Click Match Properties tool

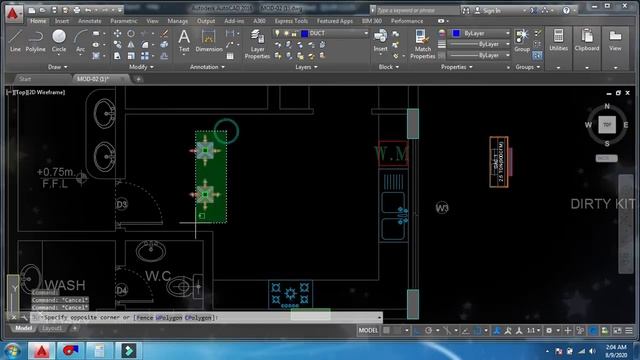[422, 44]
